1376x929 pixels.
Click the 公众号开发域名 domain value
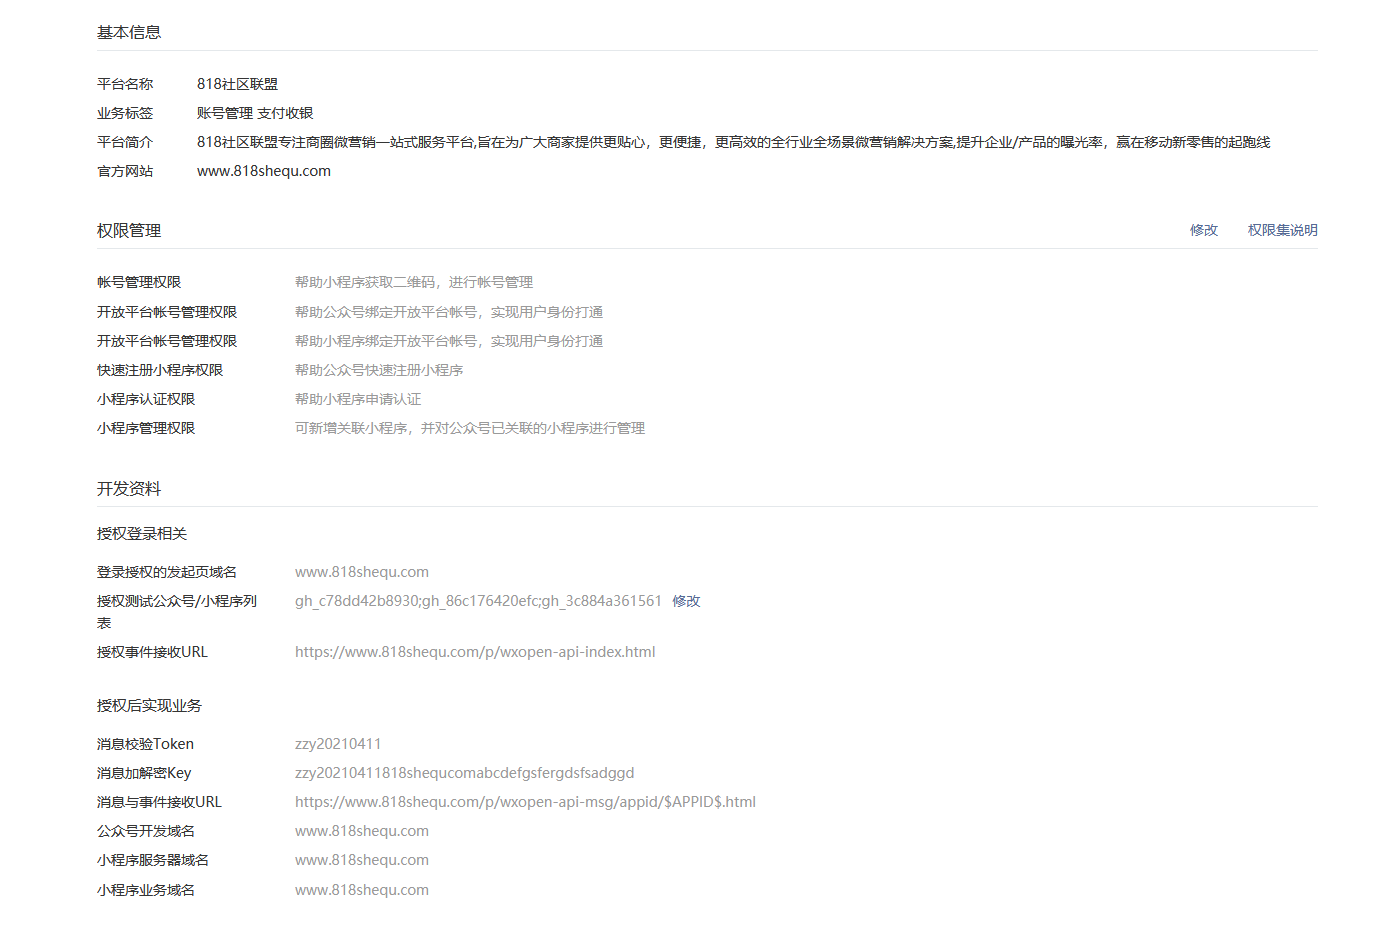point(362,831)
